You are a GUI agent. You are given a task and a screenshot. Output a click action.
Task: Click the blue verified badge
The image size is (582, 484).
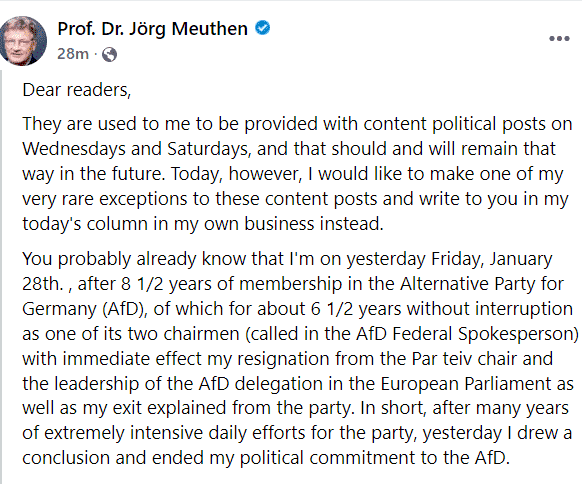263,28
